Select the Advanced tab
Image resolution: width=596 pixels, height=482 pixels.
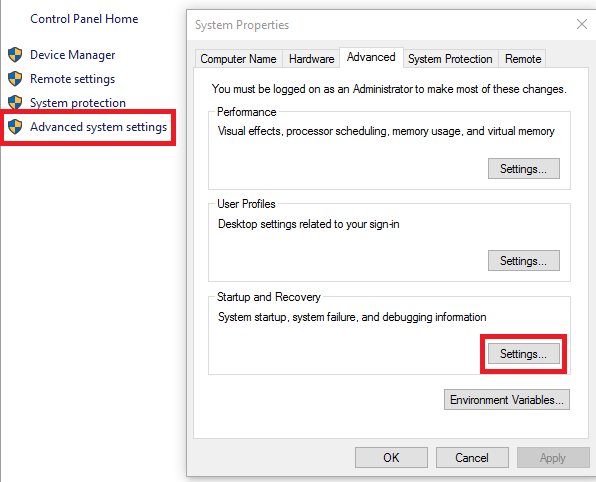(x=371, y=57)
